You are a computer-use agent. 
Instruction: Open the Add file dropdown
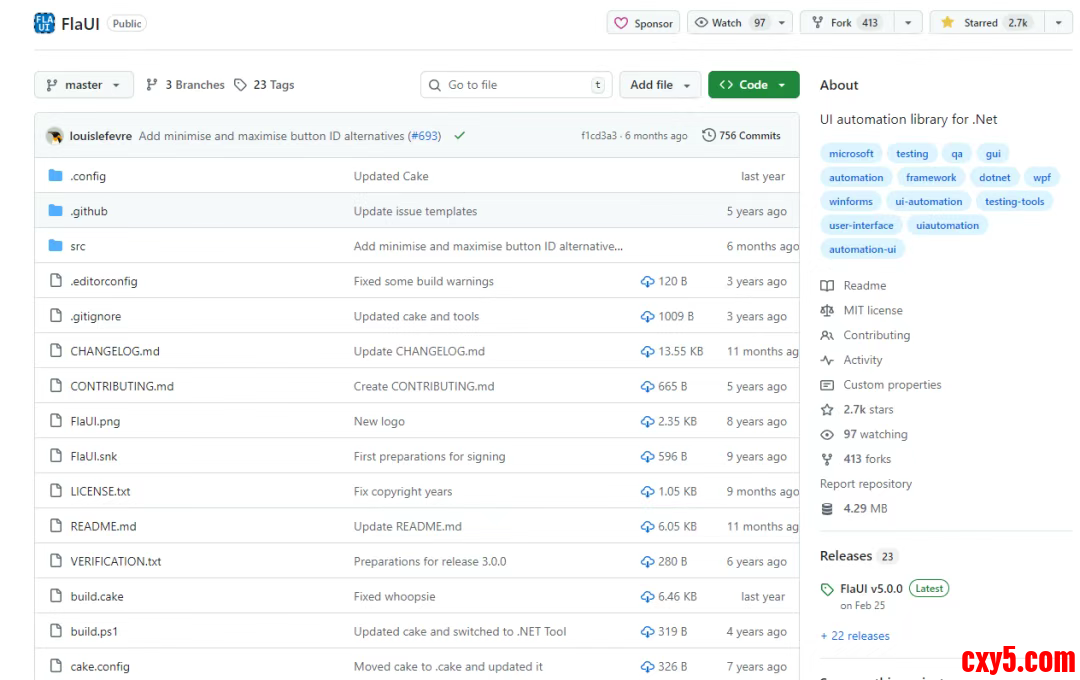660,85
